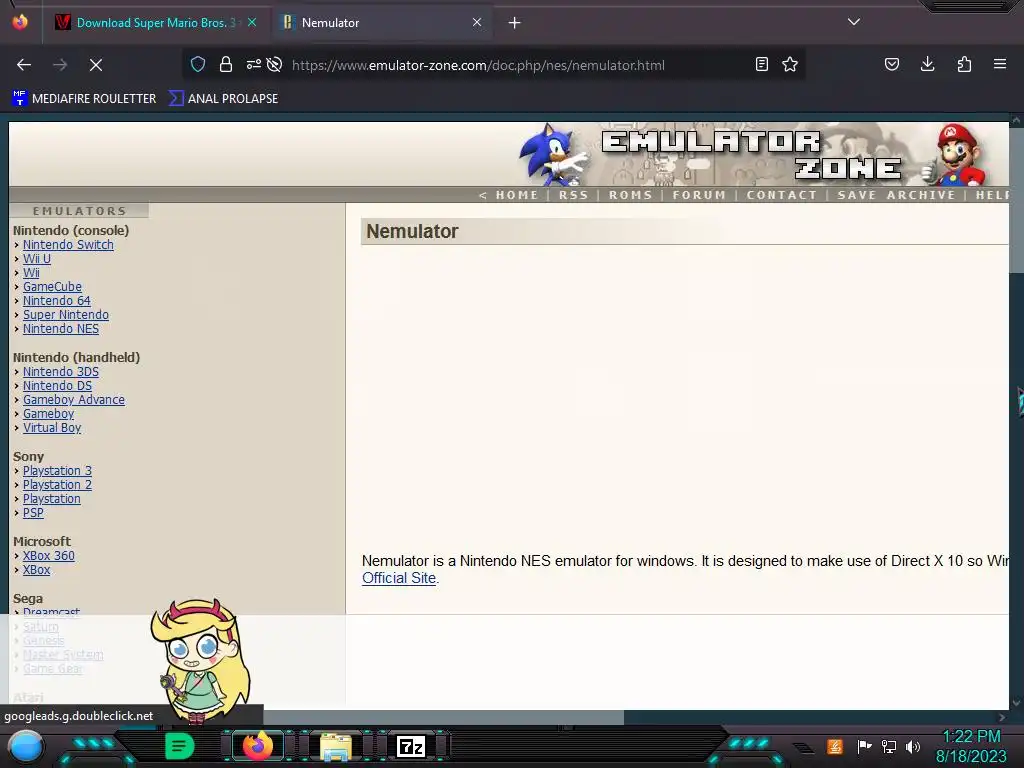The width and height of the screenshot is (1024, 768).
Task: Expand the list all tabs chevron
Action: tap(854, 22)
